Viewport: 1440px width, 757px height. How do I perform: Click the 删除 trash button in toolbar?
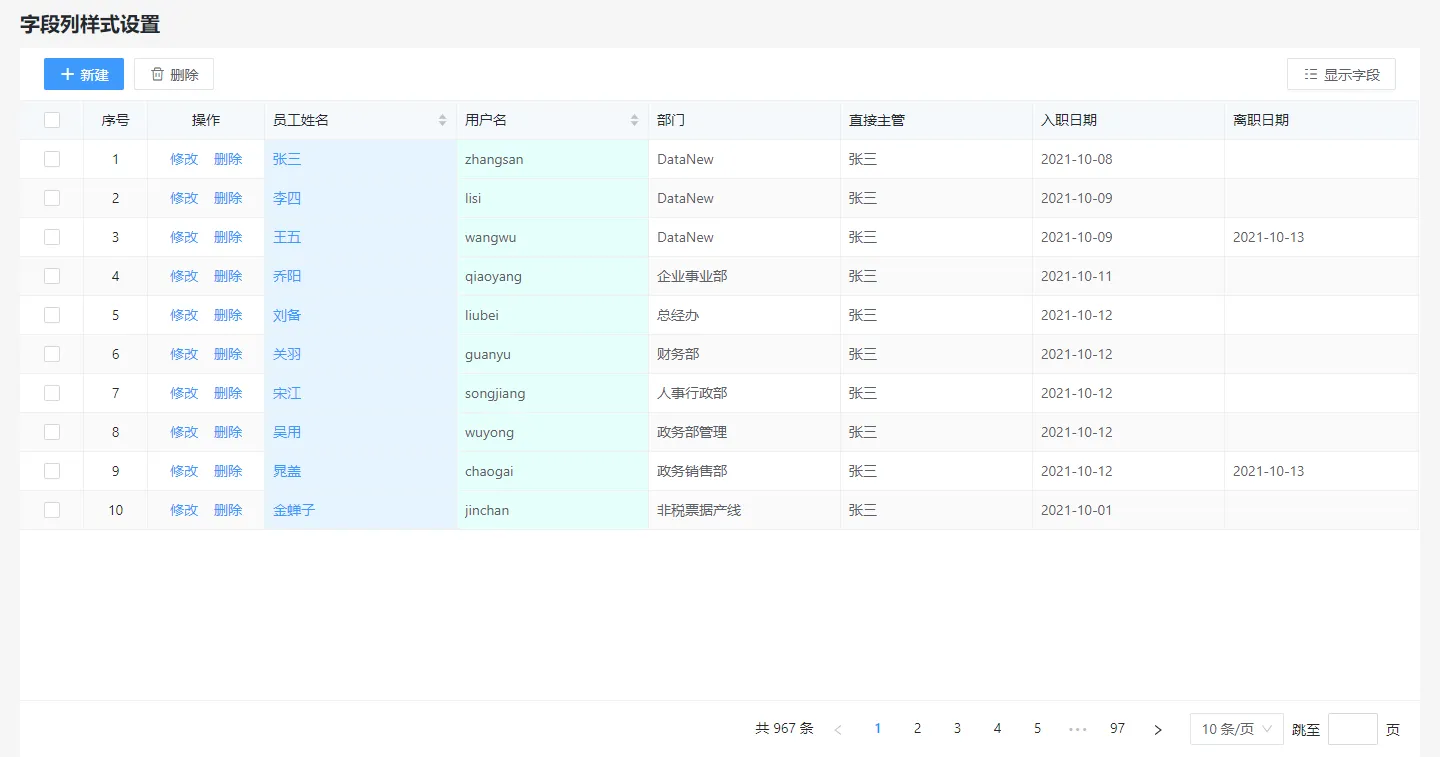click(x=174, y=74)
